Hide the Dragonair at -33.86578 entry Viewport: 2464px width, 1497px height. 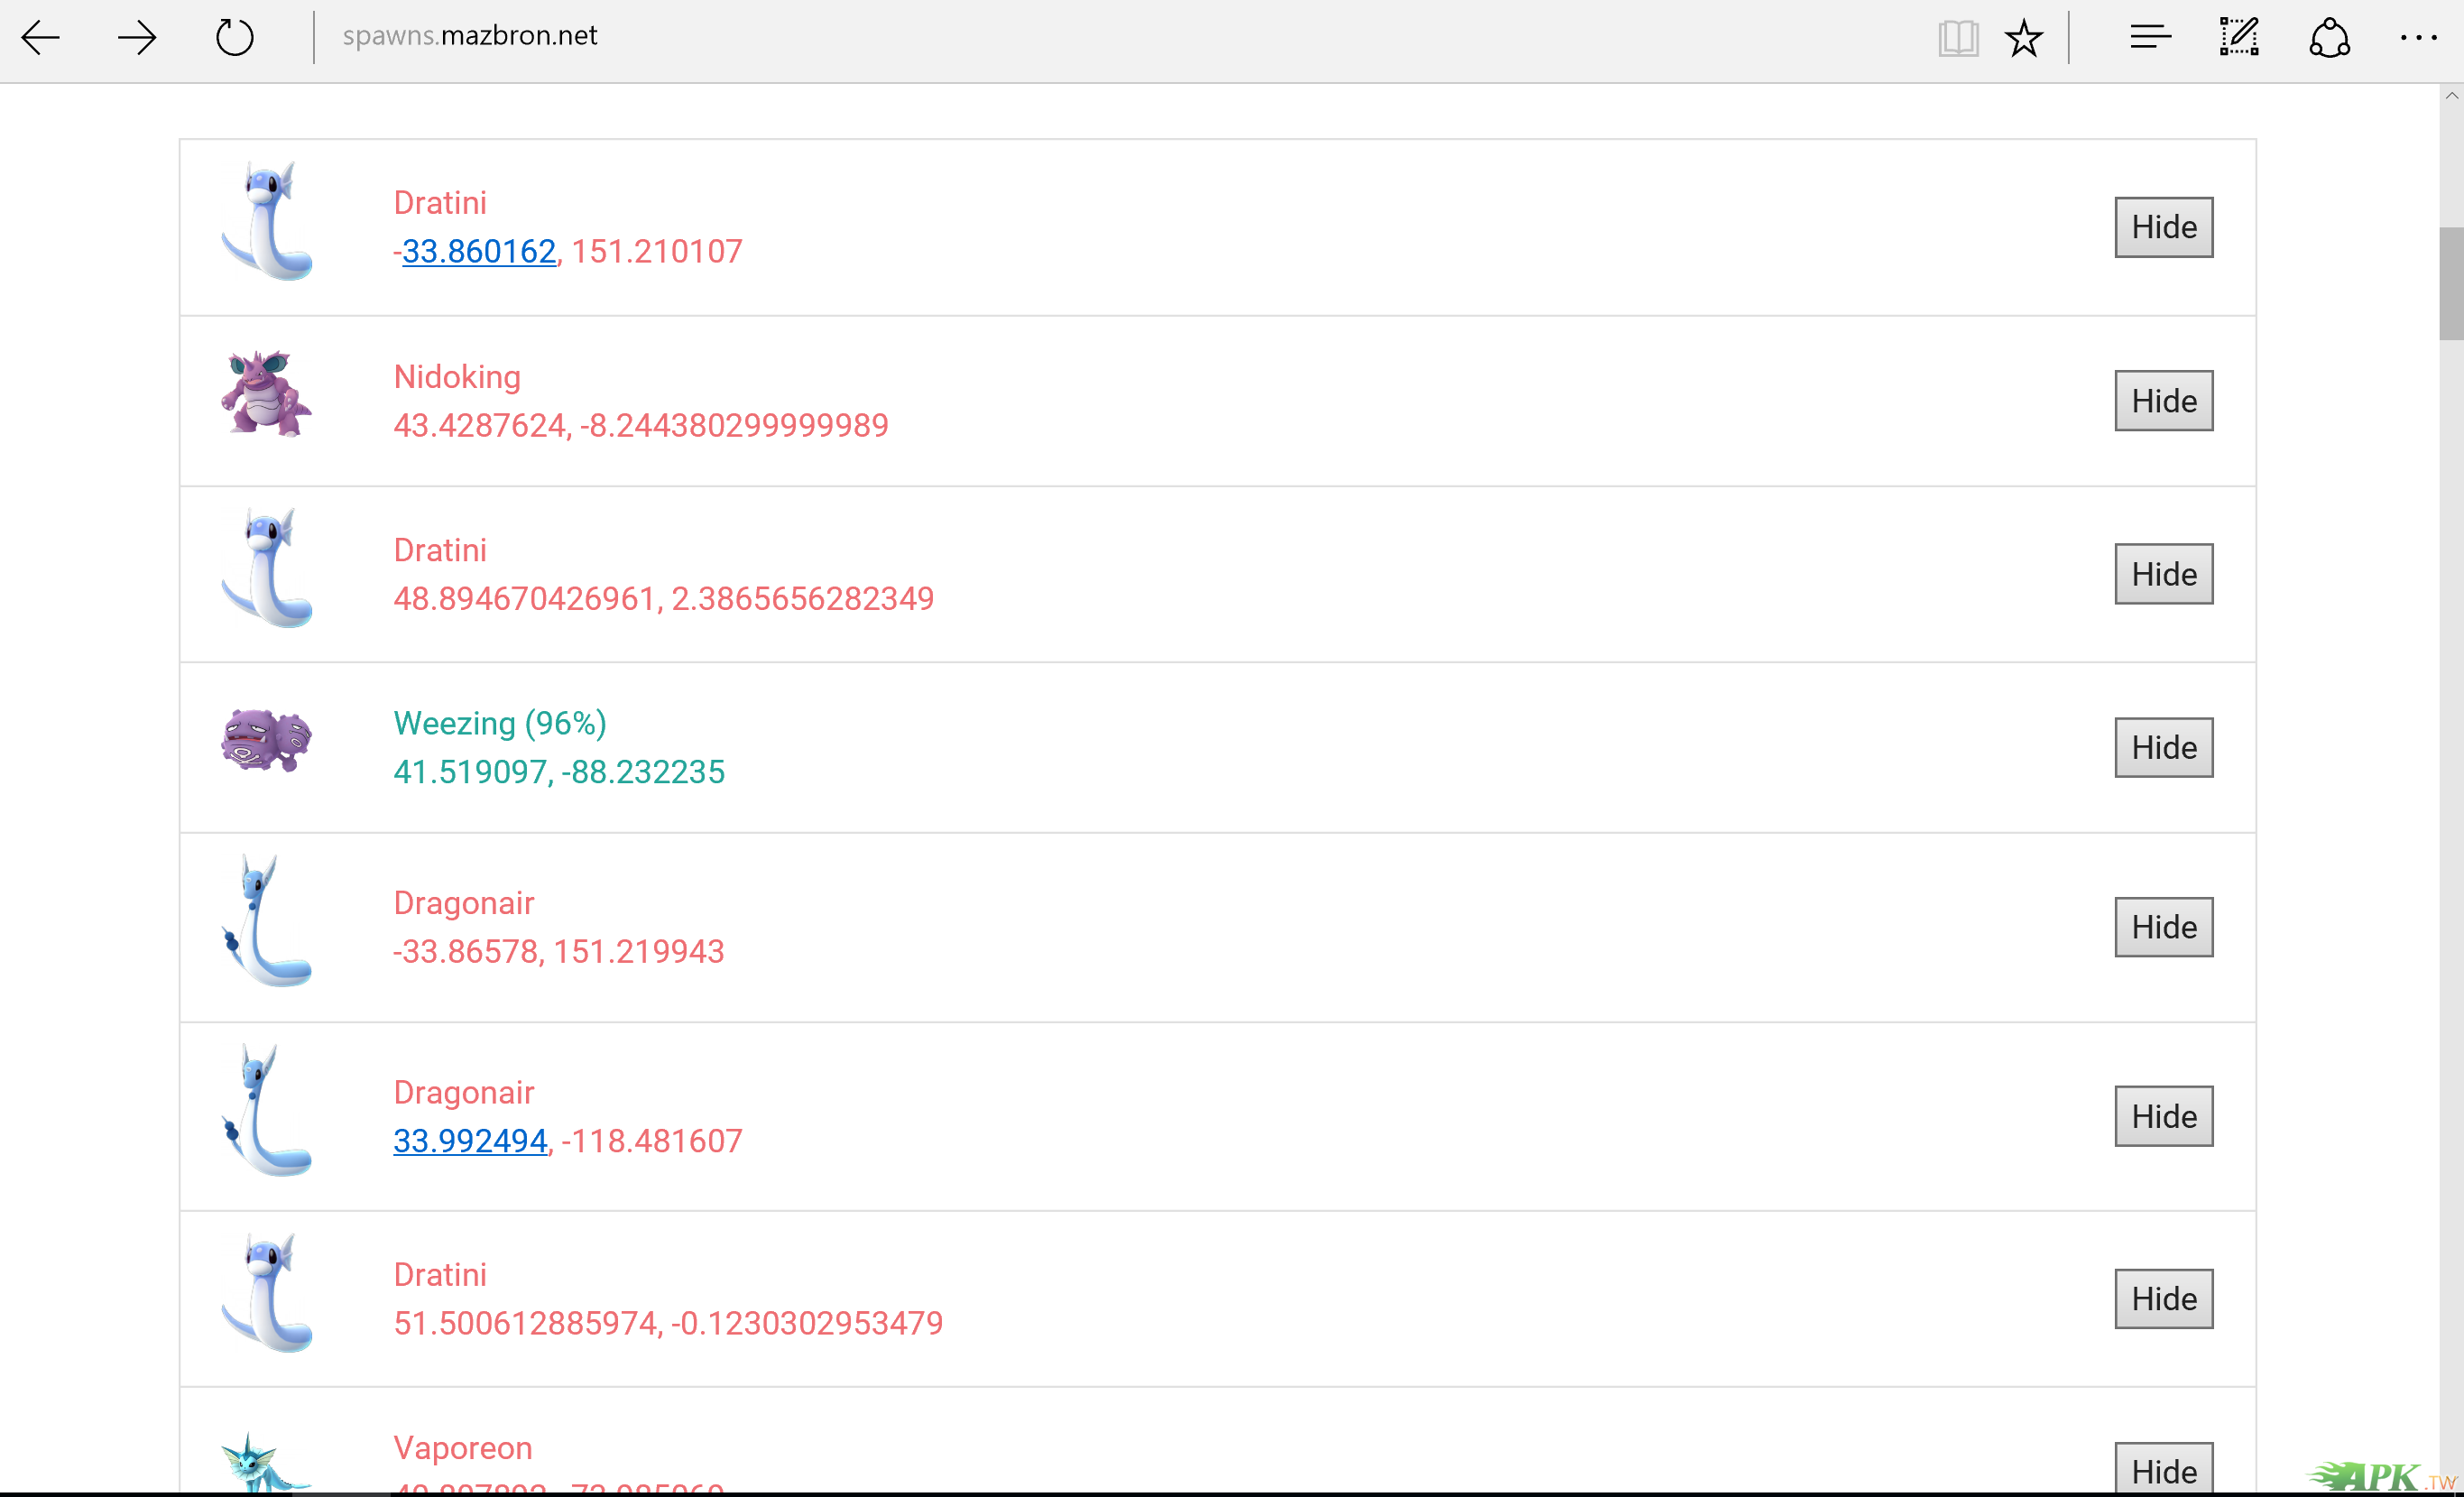tap(2163, 927)
